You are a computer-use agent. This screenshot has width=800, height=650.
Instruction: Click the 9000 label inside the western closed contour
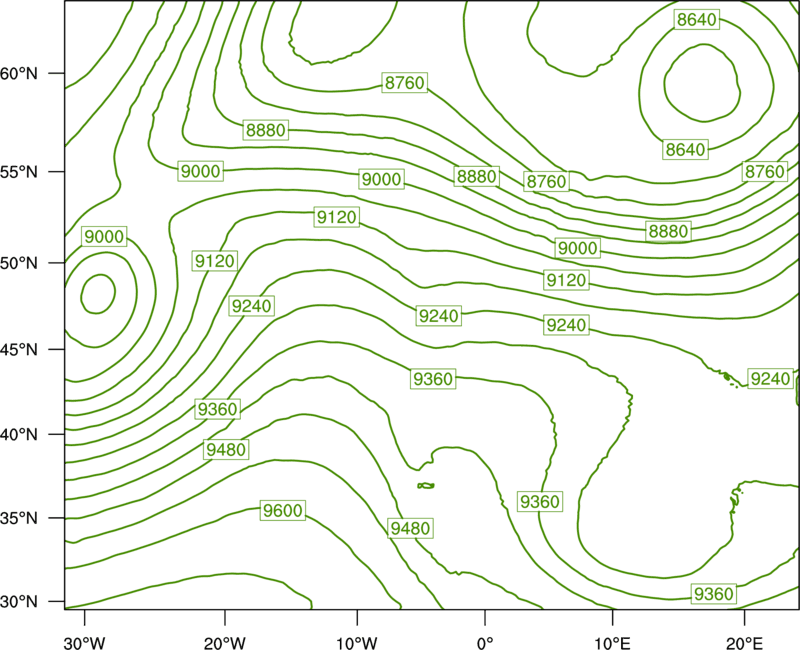coord(104,237)
